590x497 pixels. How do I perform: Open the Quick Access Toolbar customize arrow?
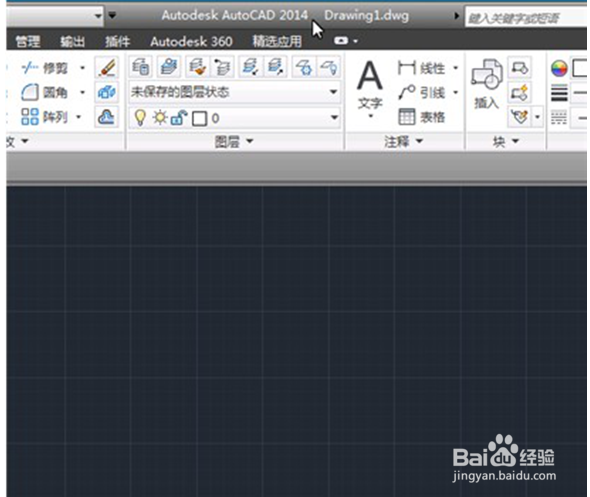click(x=112, y=15)
